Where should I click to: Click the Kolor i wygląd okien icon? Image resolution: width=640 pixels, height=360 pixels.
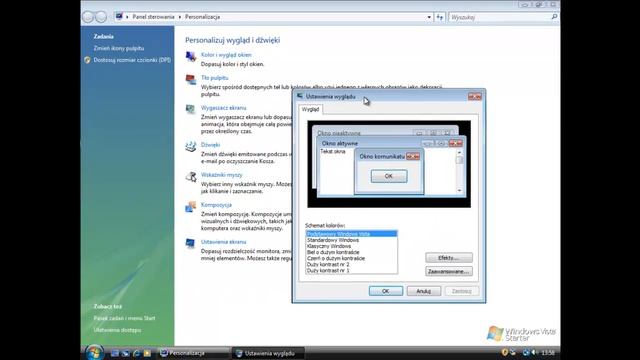(191, 57)
